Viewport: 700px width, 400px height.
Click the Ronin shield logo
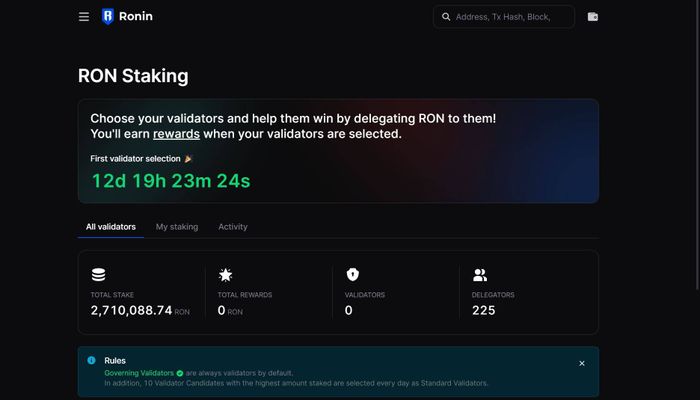point(108,17)
